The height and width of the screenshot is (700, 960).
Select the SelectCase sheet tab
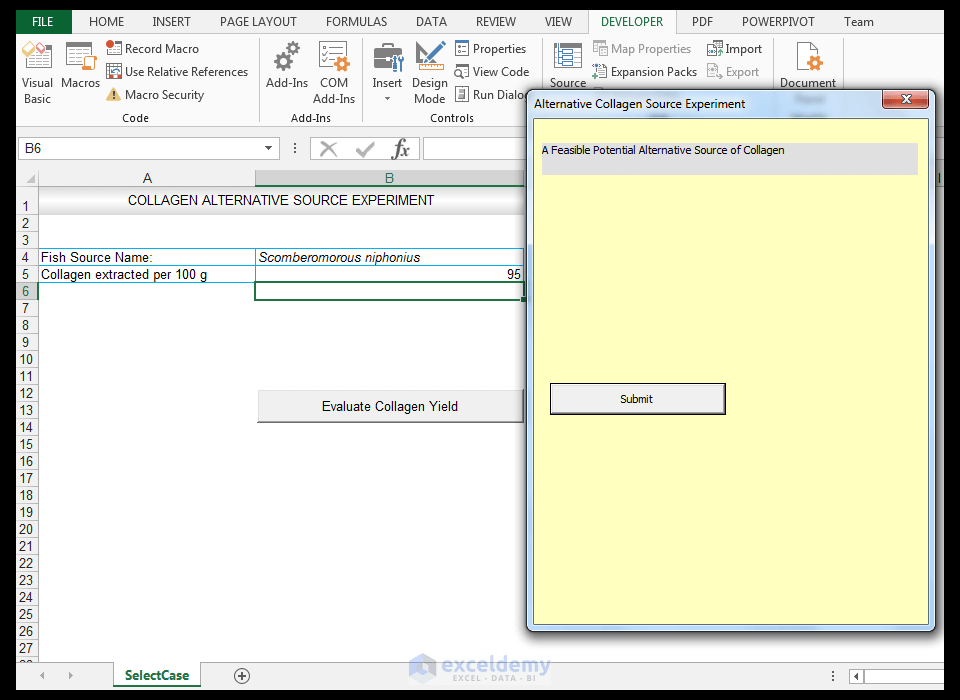pos(156,676)
